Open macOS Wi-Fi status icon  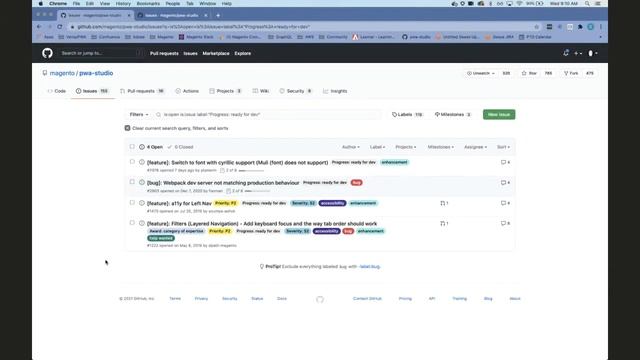tap(520, 4)
